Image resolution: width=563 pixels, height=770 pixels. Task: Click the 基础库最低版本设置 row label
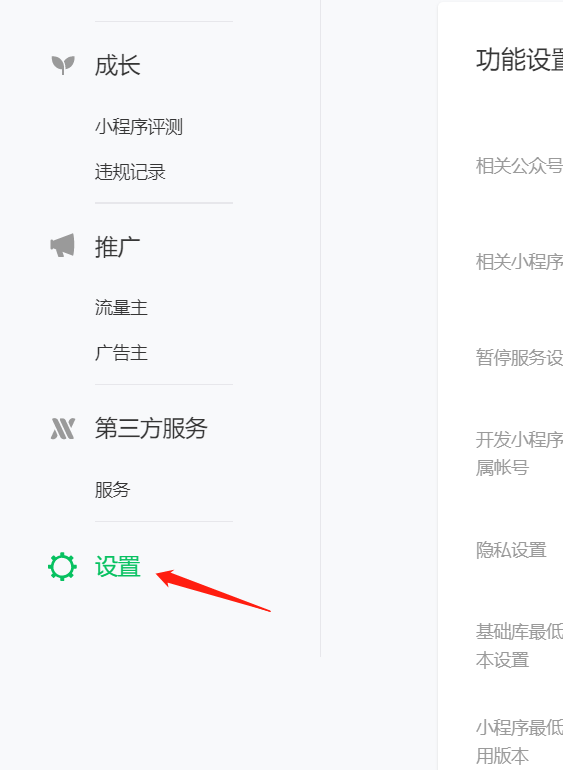click(519, 646)
